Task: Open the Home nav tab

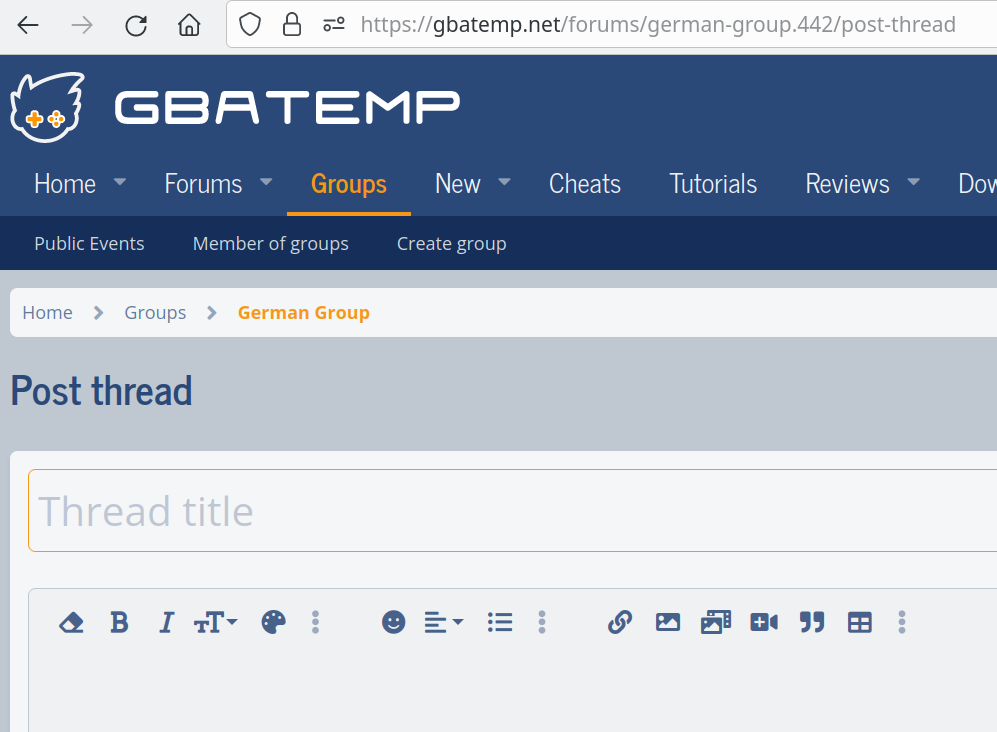Action: [x=65, y=184]
